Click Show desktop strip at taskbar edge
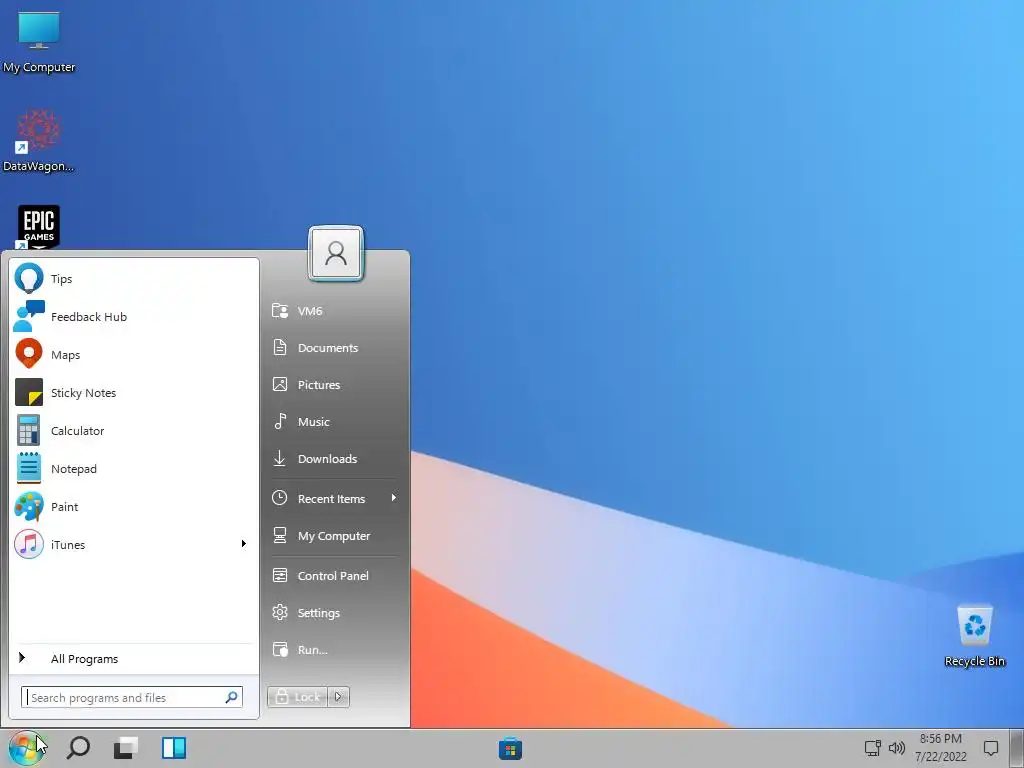Screen dimensions: 1024x768 click(x=1017, y=748)
